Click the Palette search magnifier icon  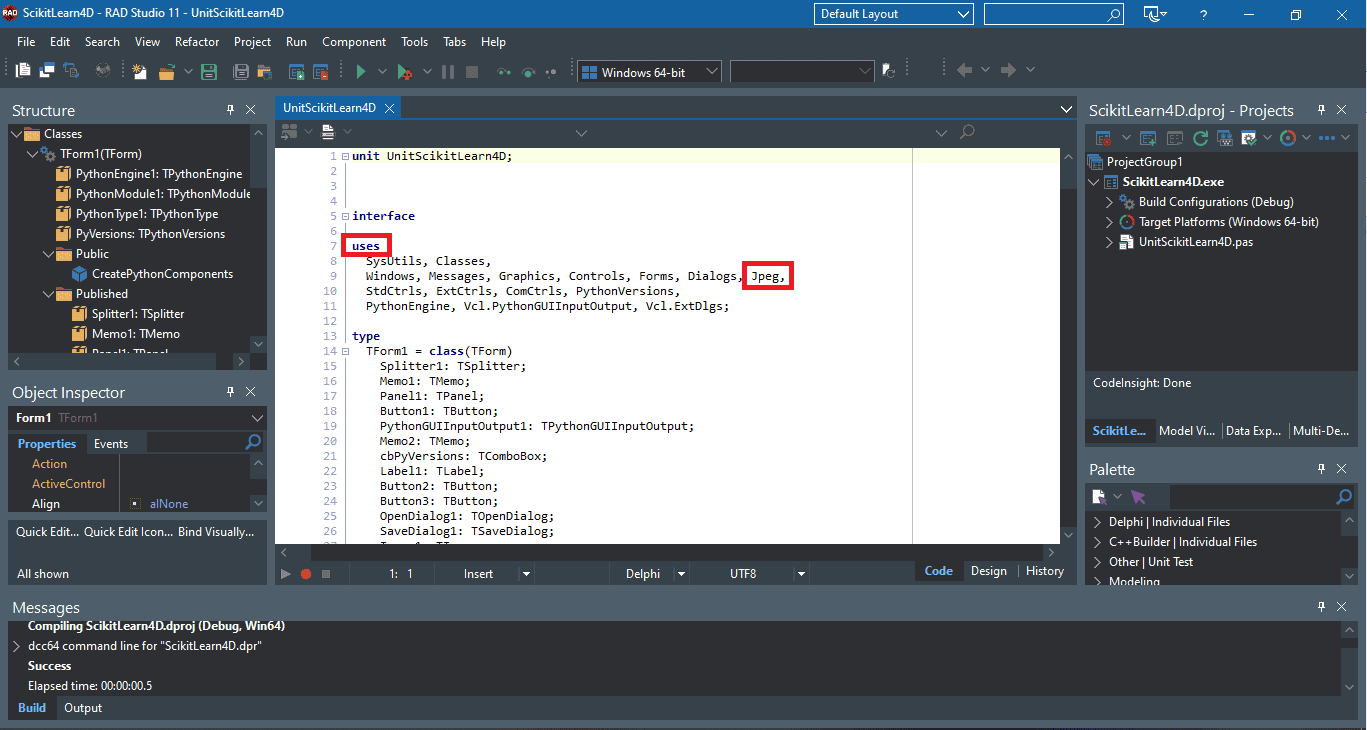pyautogui.click(x=1344, y=497)
